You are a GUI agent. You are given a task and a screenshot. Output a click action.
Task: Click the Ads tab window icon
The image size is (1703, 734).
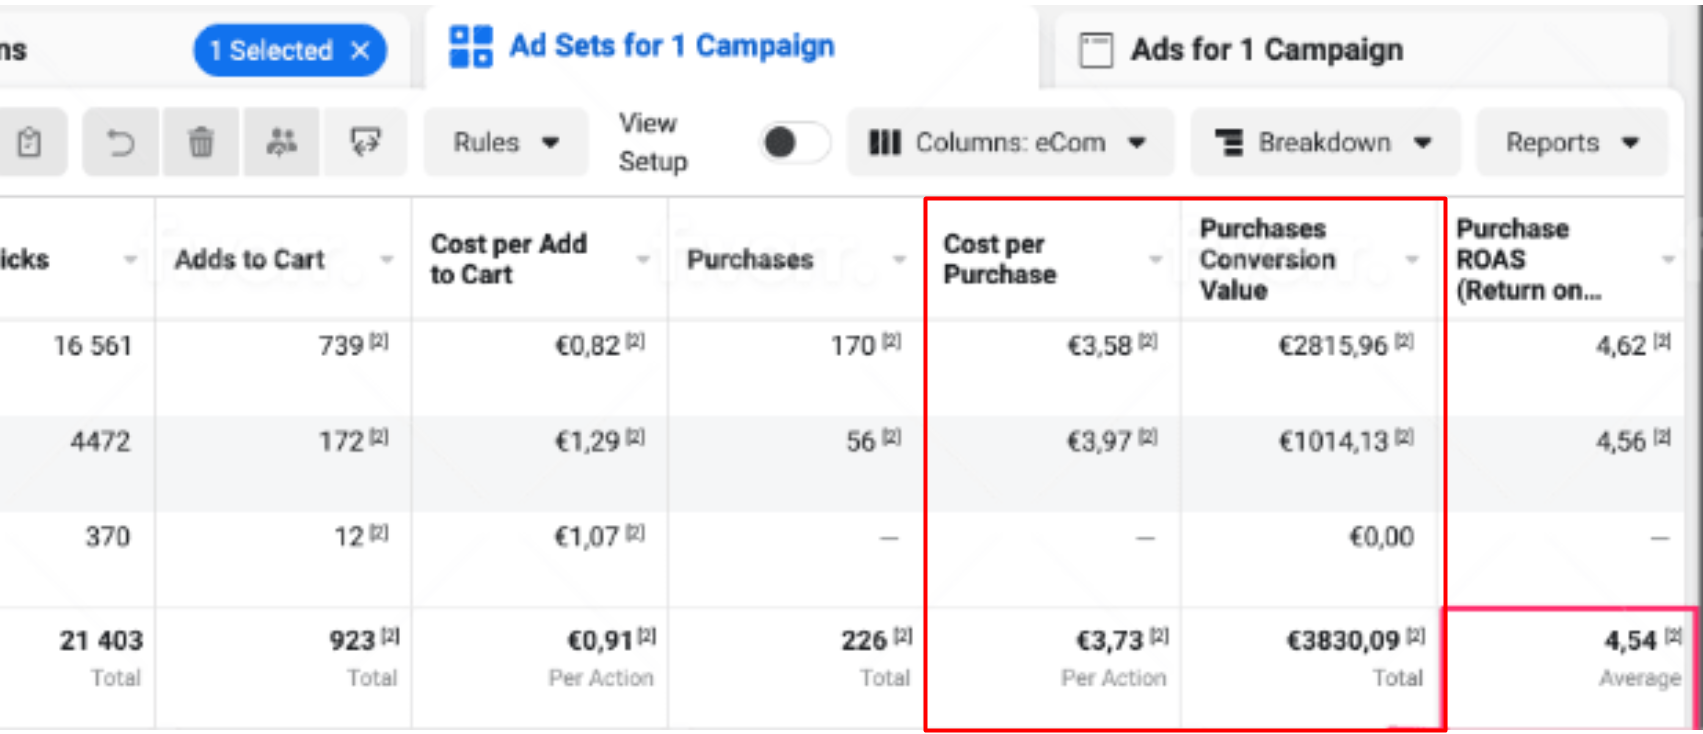click(1096, 50)
